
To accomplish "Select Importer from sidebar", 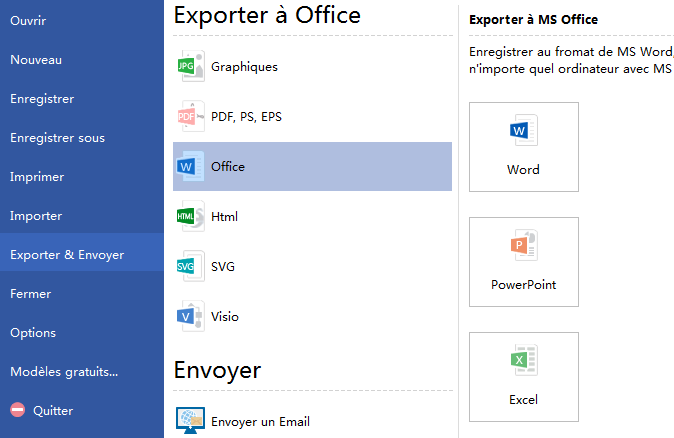I will 36,216.
